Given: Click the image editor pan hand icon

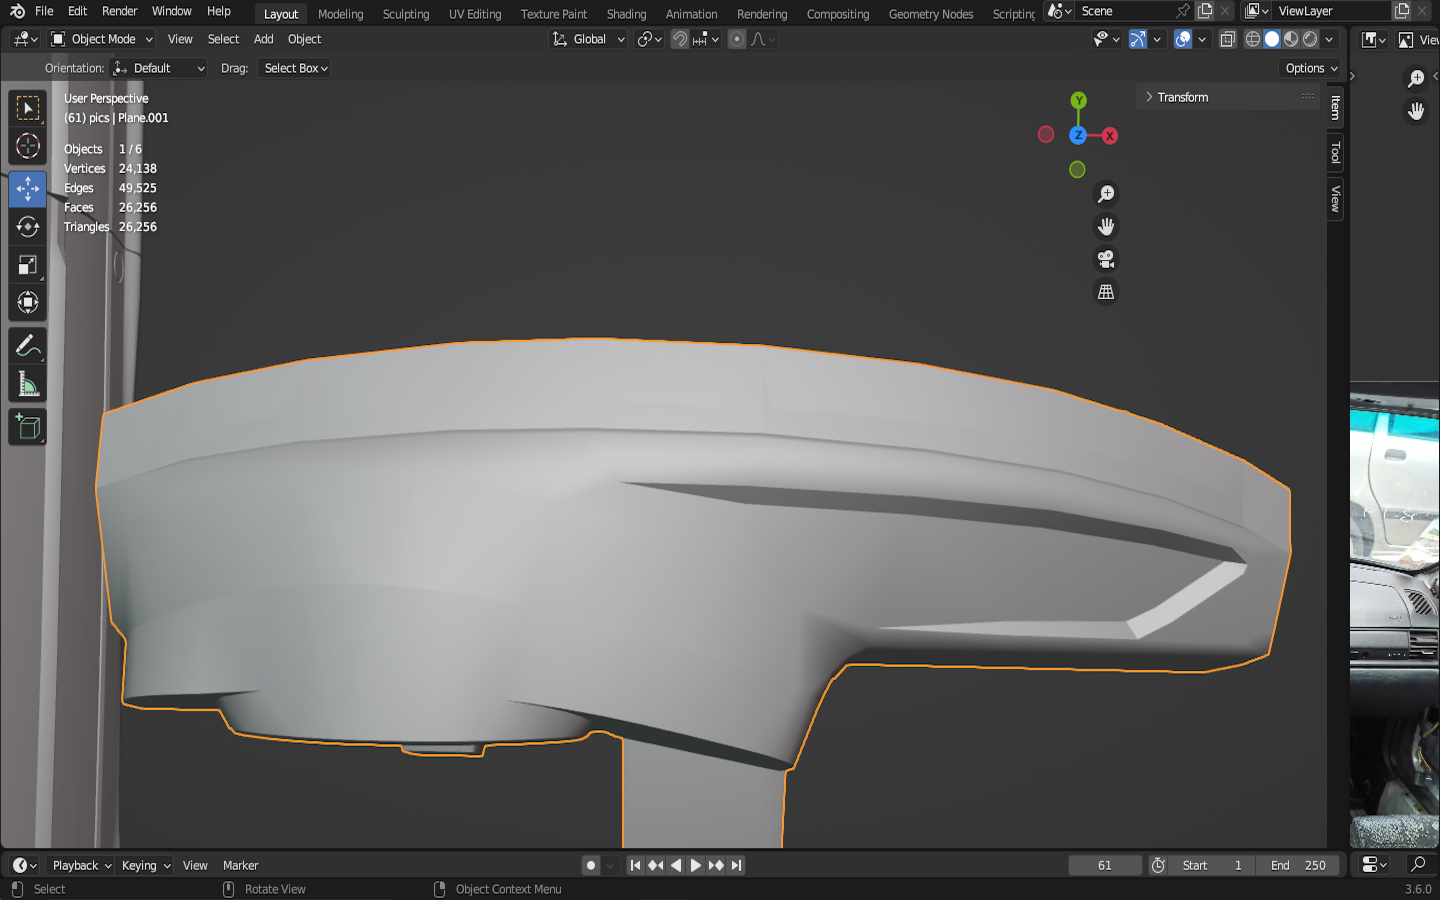Looking at the screenshot, I should (x=1416, y=111).
